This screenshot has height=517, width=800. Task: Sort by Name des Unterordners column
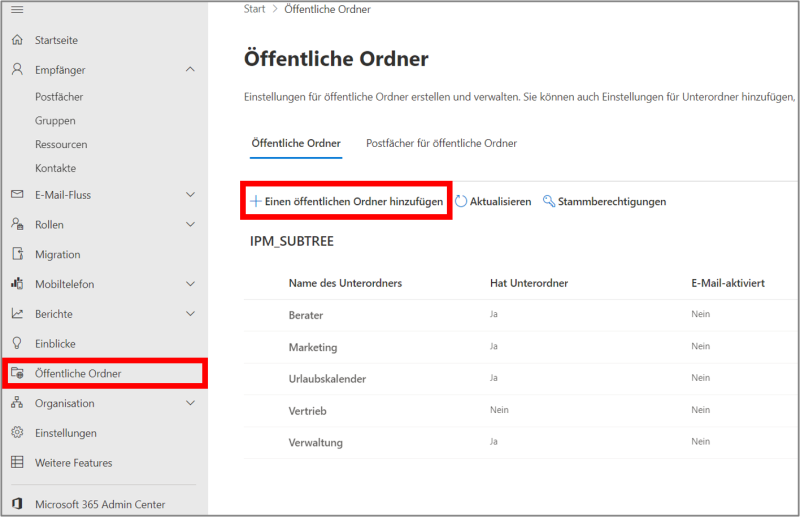coord(345,283)
